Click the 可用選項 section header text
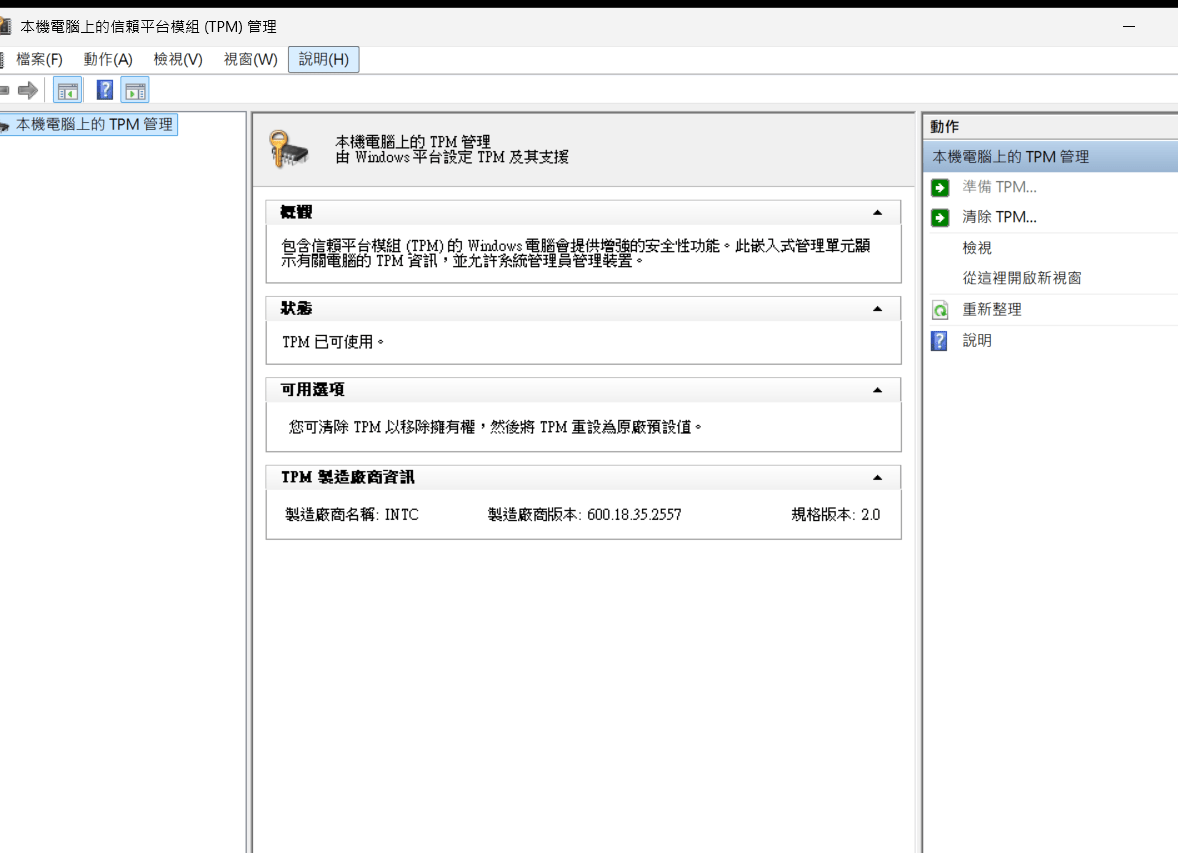 [x=313, y=390]
